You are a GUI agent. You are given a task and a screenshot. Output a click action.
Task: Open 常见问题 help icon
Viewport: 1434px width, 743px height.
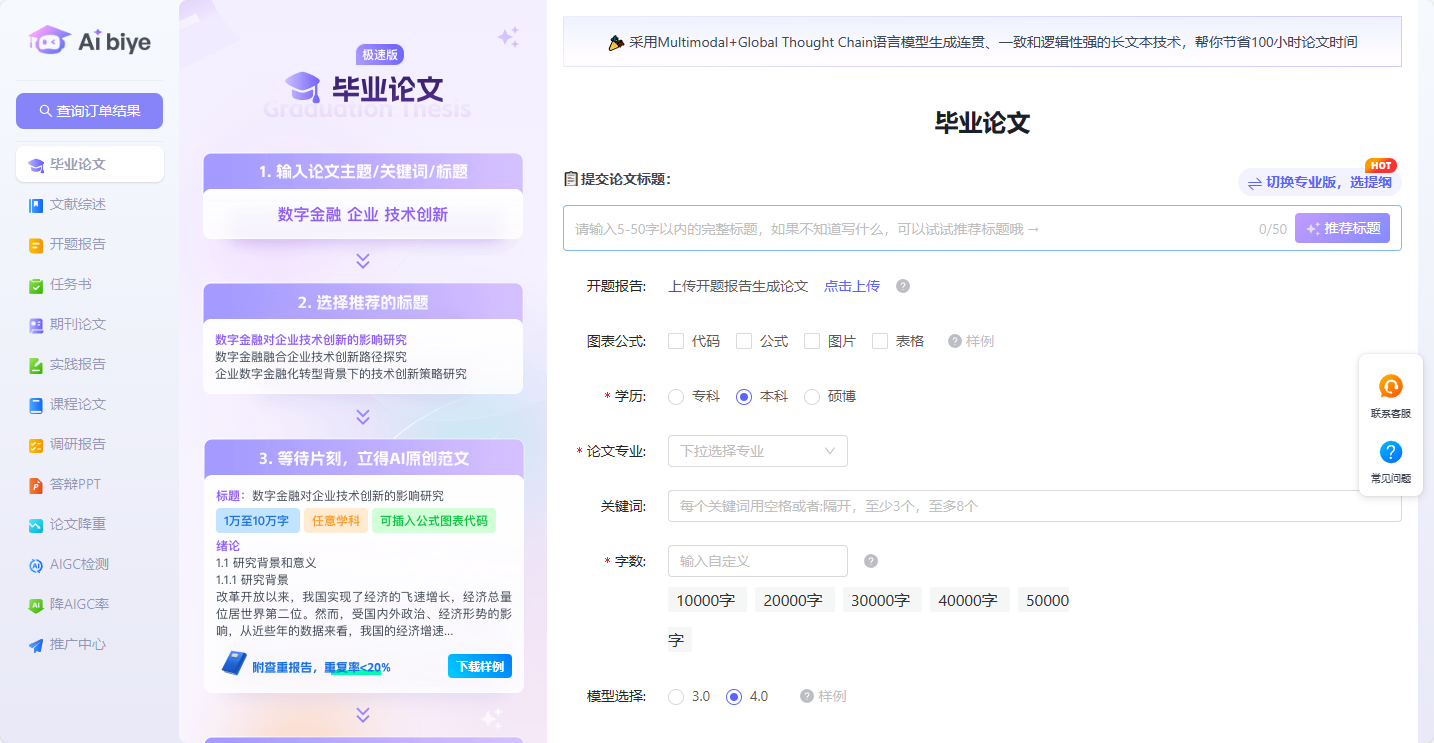click(1391, 452)
